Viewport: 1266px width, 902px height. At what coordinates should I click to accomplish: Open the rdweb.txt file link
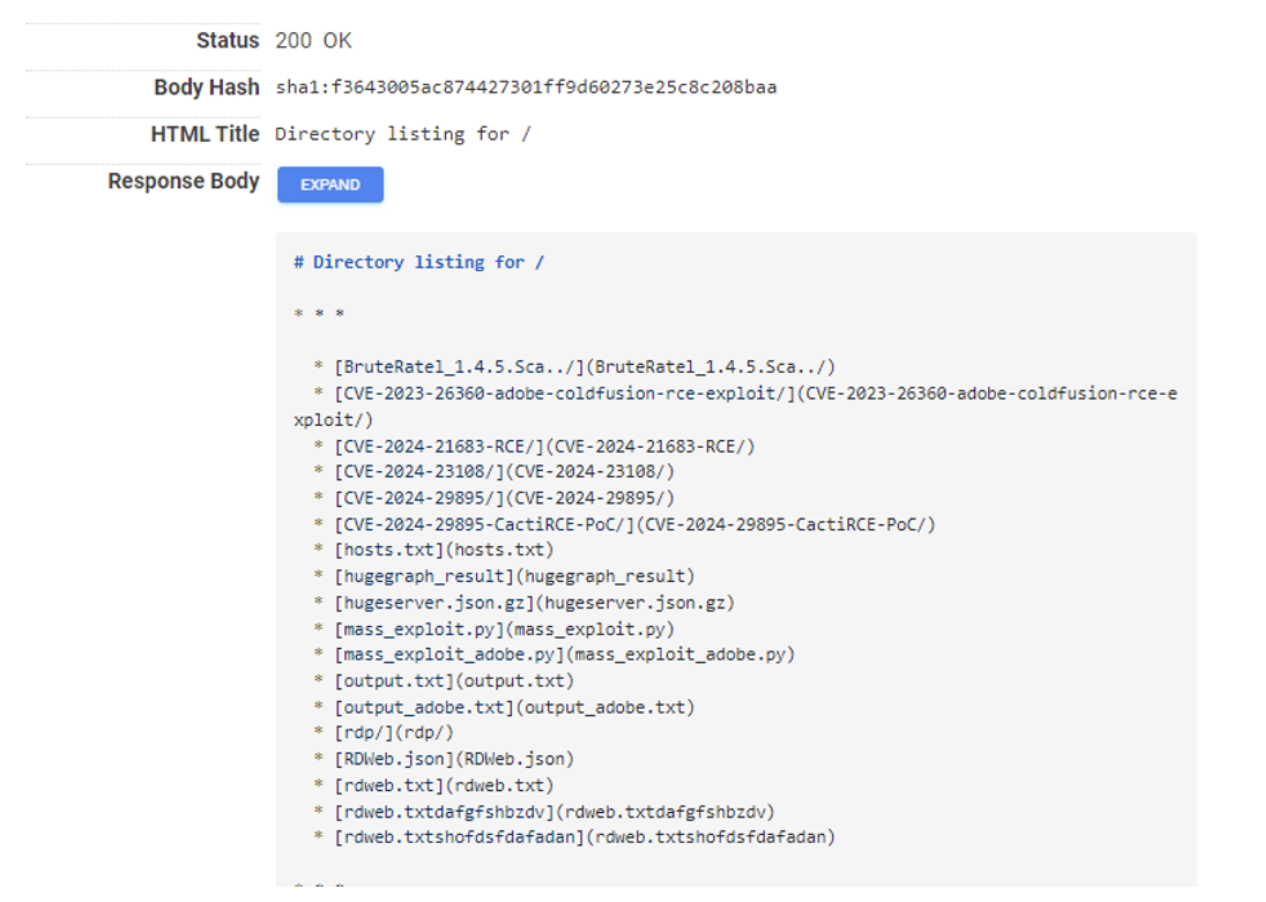tap(383, 785)
